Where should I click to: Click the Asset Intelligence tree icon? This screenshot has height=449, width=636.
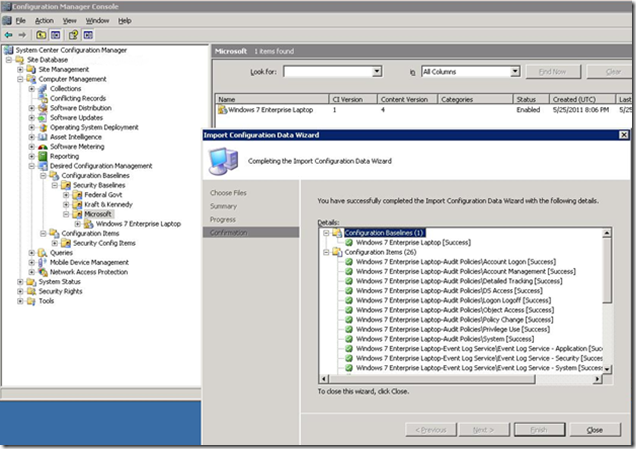click(42, 137)
